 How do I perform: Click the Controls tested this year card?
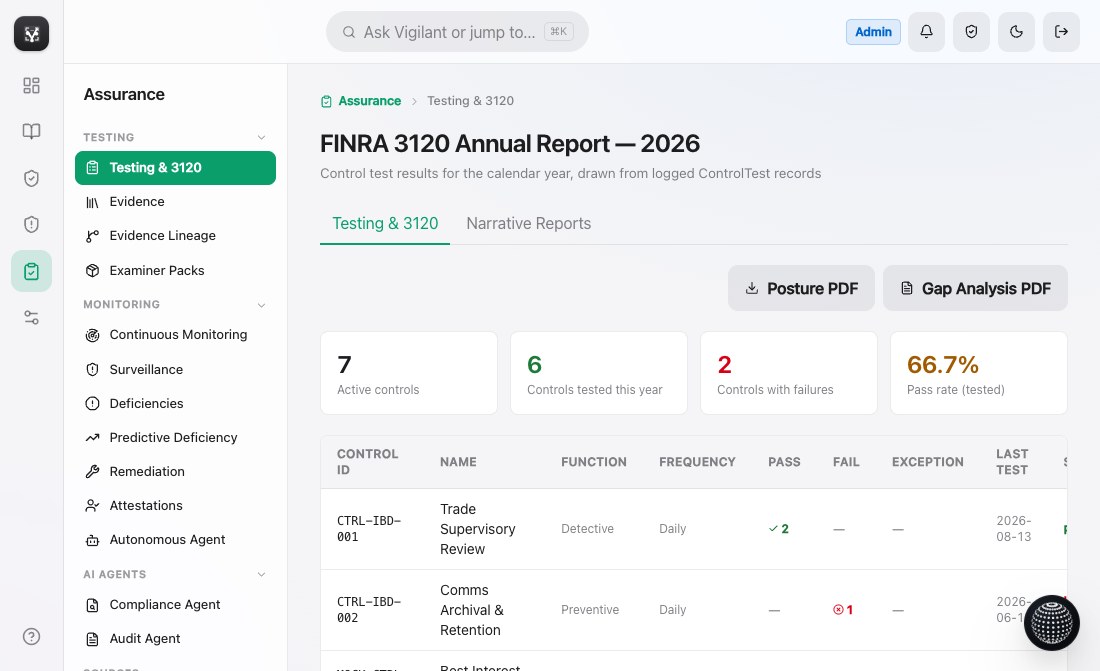pyautogui.click(x=599, y=373)
